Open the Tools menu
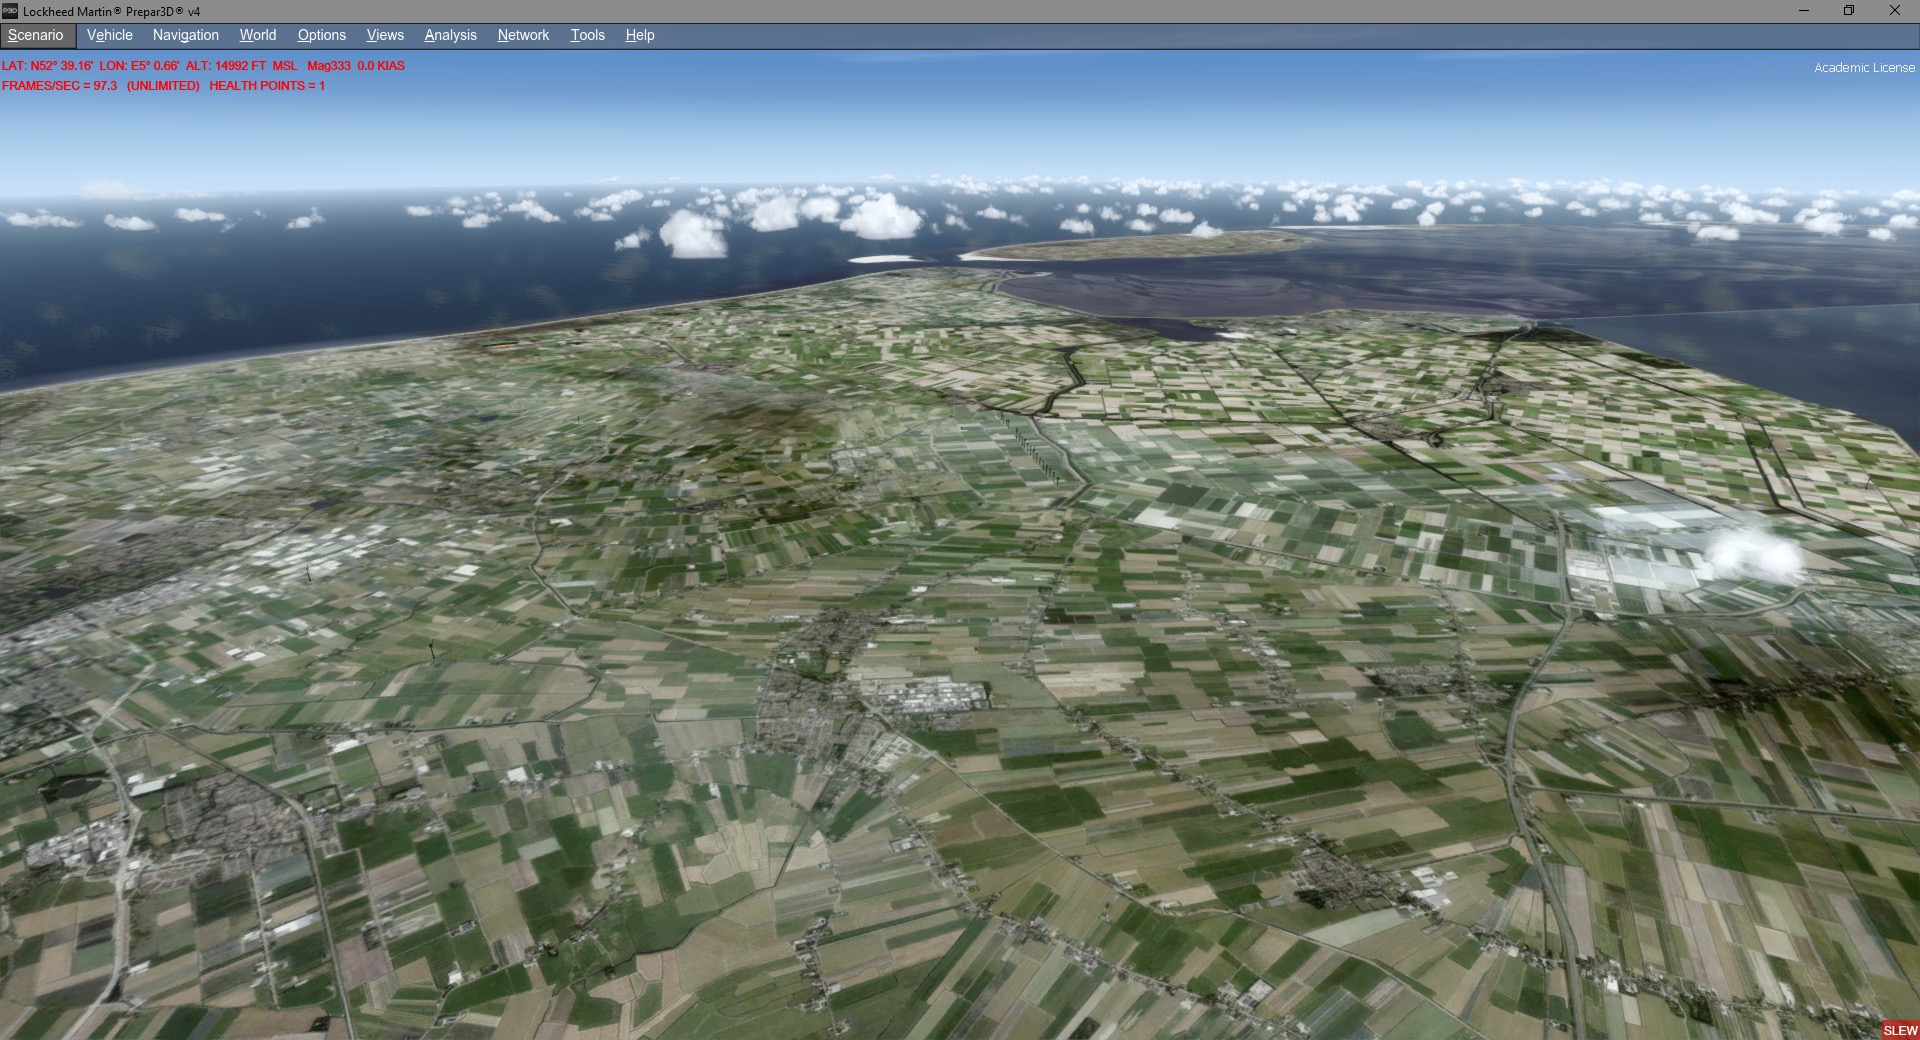 (588, 35)
